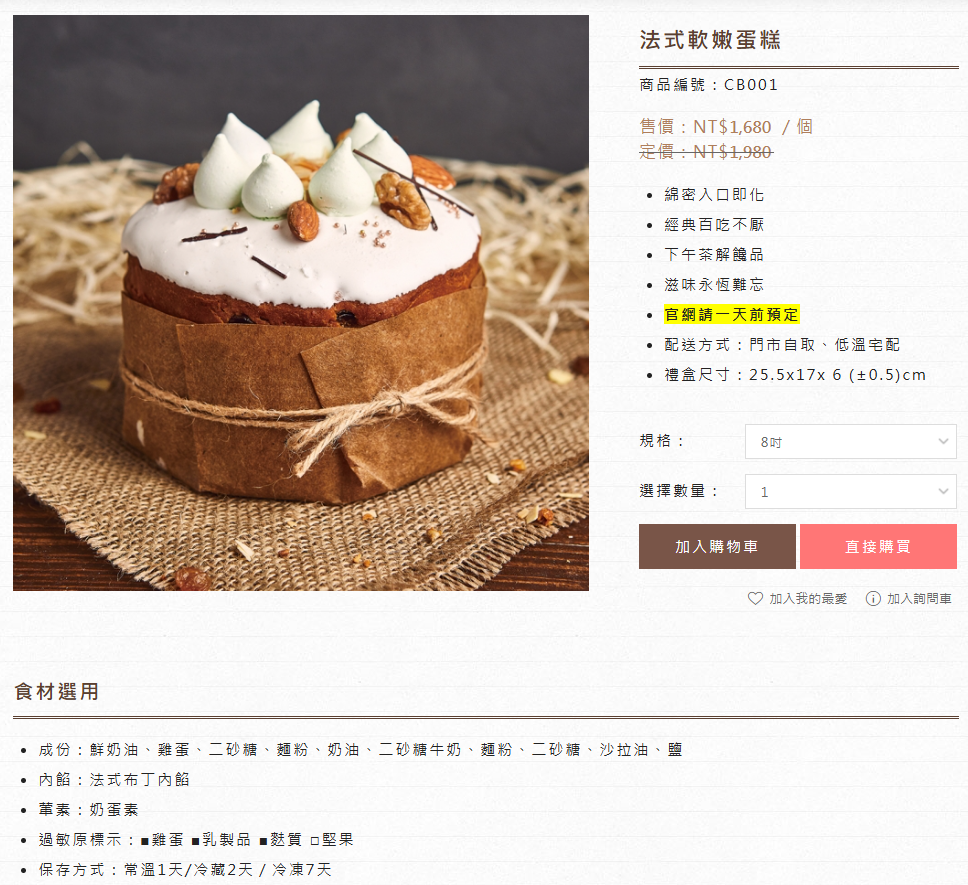Click the struck-through 定價 NT$1,980 text

click(x=706, y=152)
